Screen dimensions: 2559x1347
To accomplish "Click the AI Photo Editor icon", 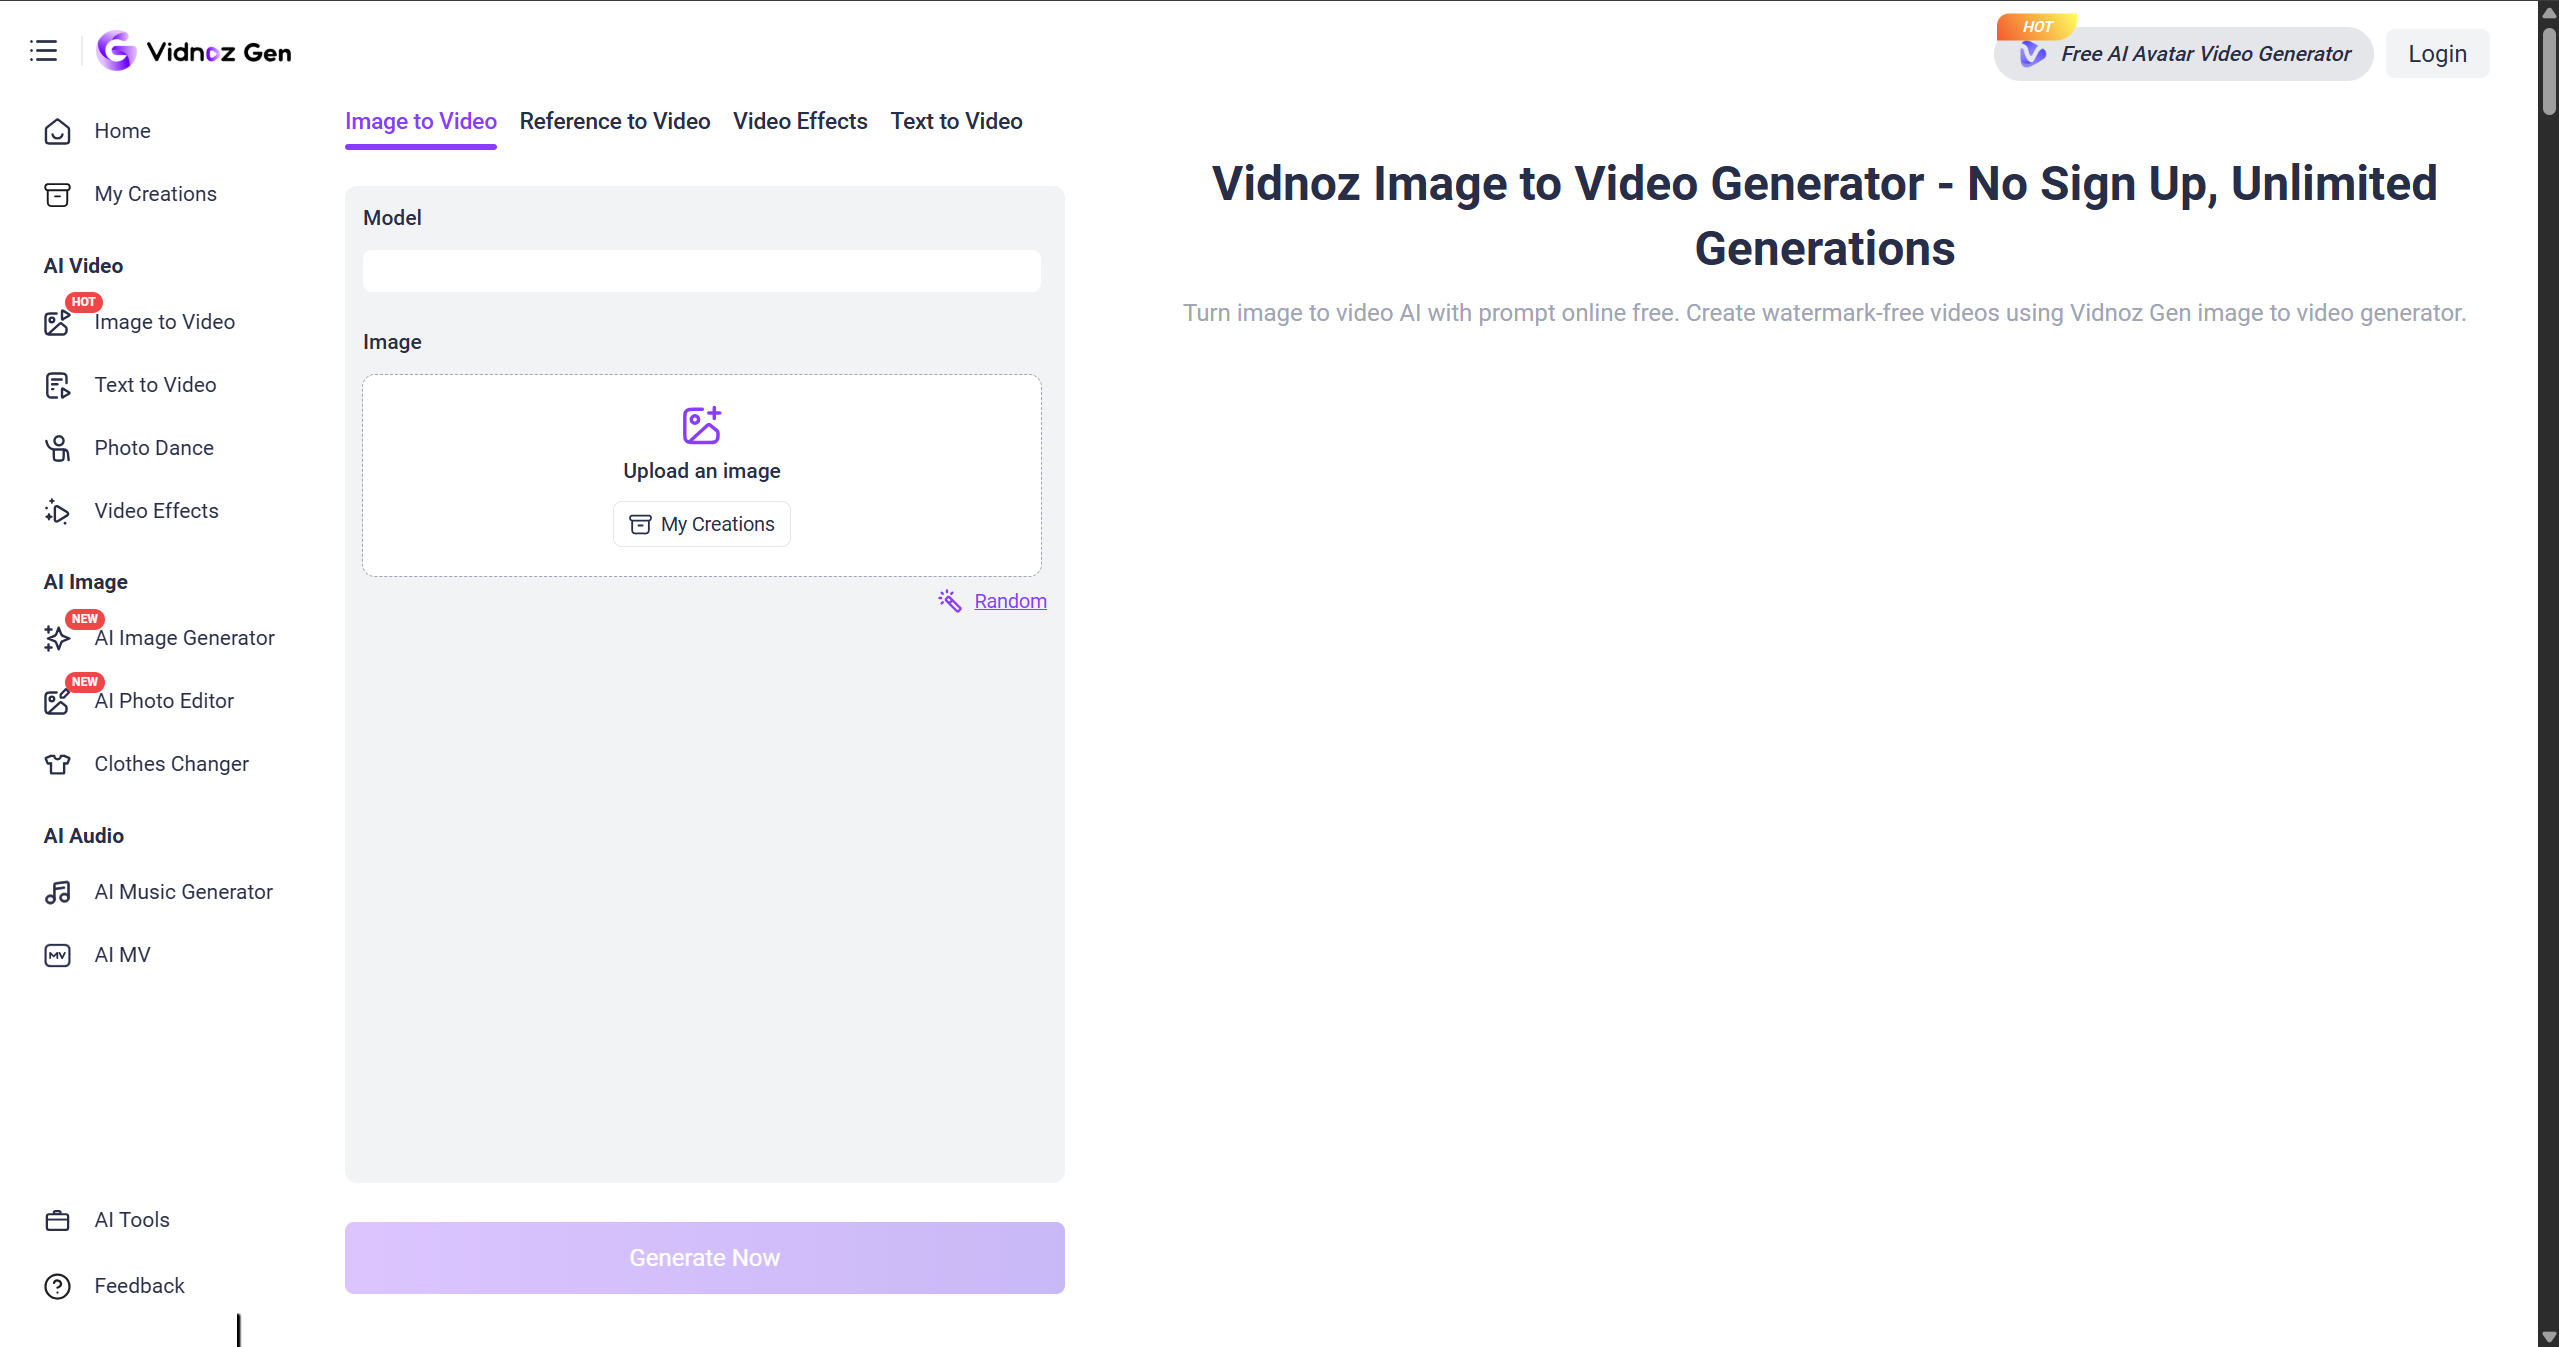I will pos(58,701).
